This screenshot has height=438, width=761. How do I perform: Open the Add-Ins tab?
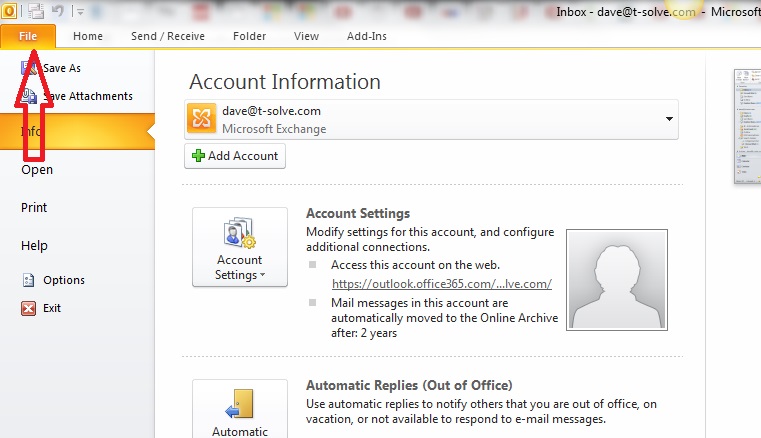(365, 36)
